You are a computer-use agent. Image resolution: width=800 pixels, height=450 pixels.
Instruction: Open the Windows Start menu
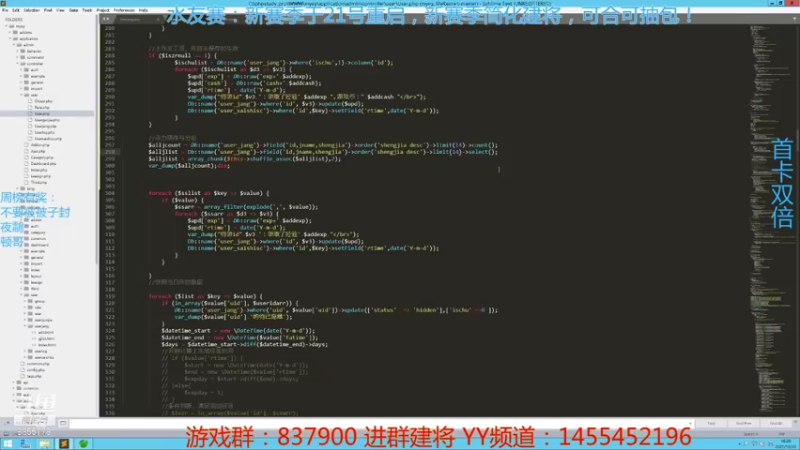[8, 444]
